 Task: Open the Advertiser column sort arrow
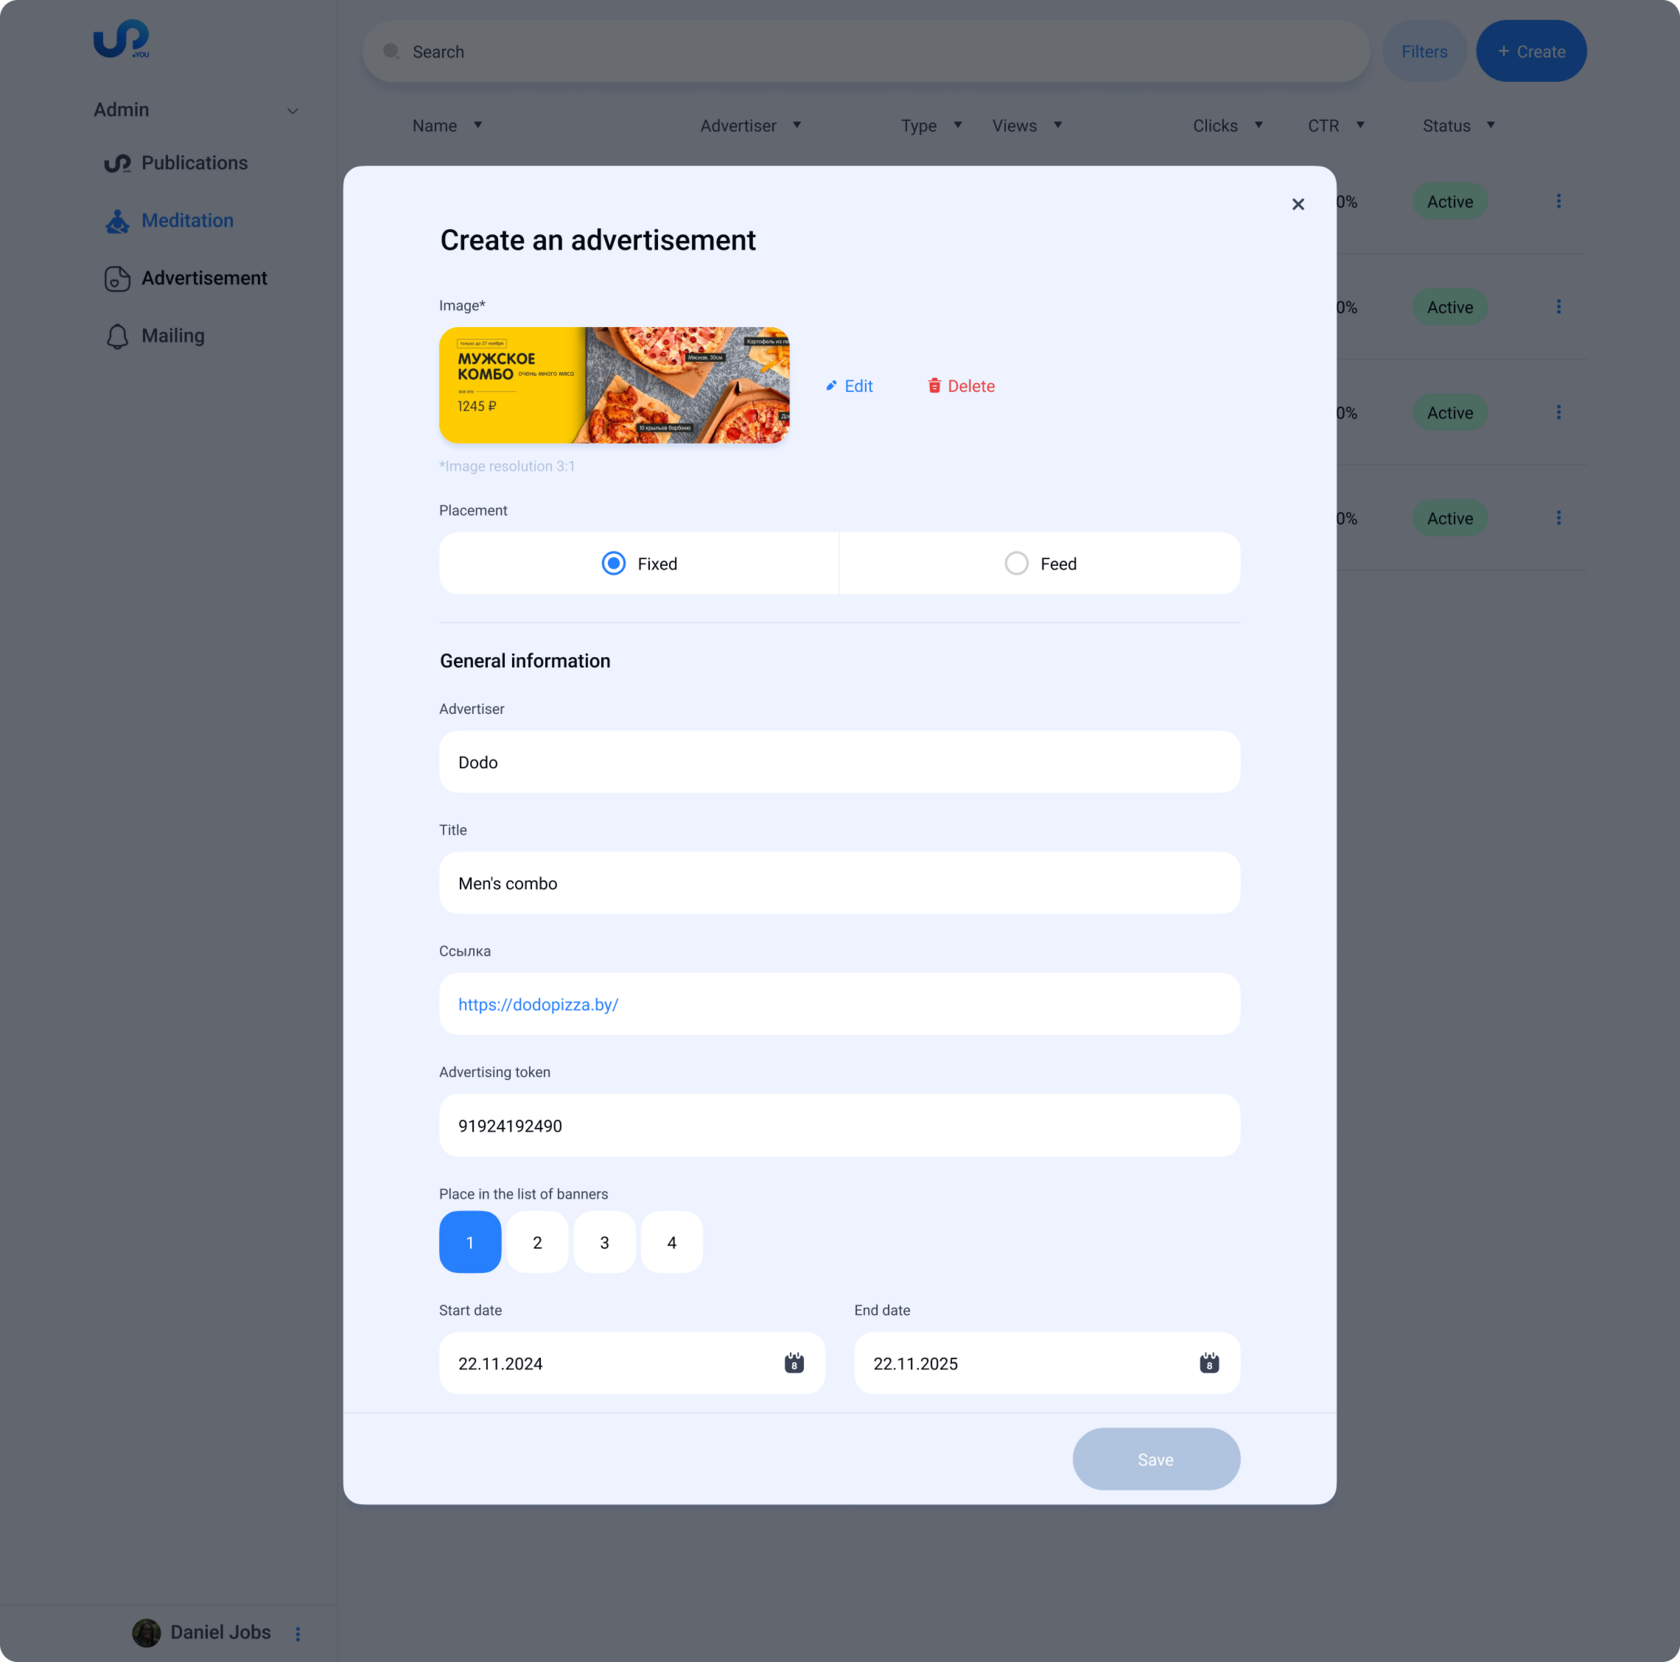pos(797,125)
